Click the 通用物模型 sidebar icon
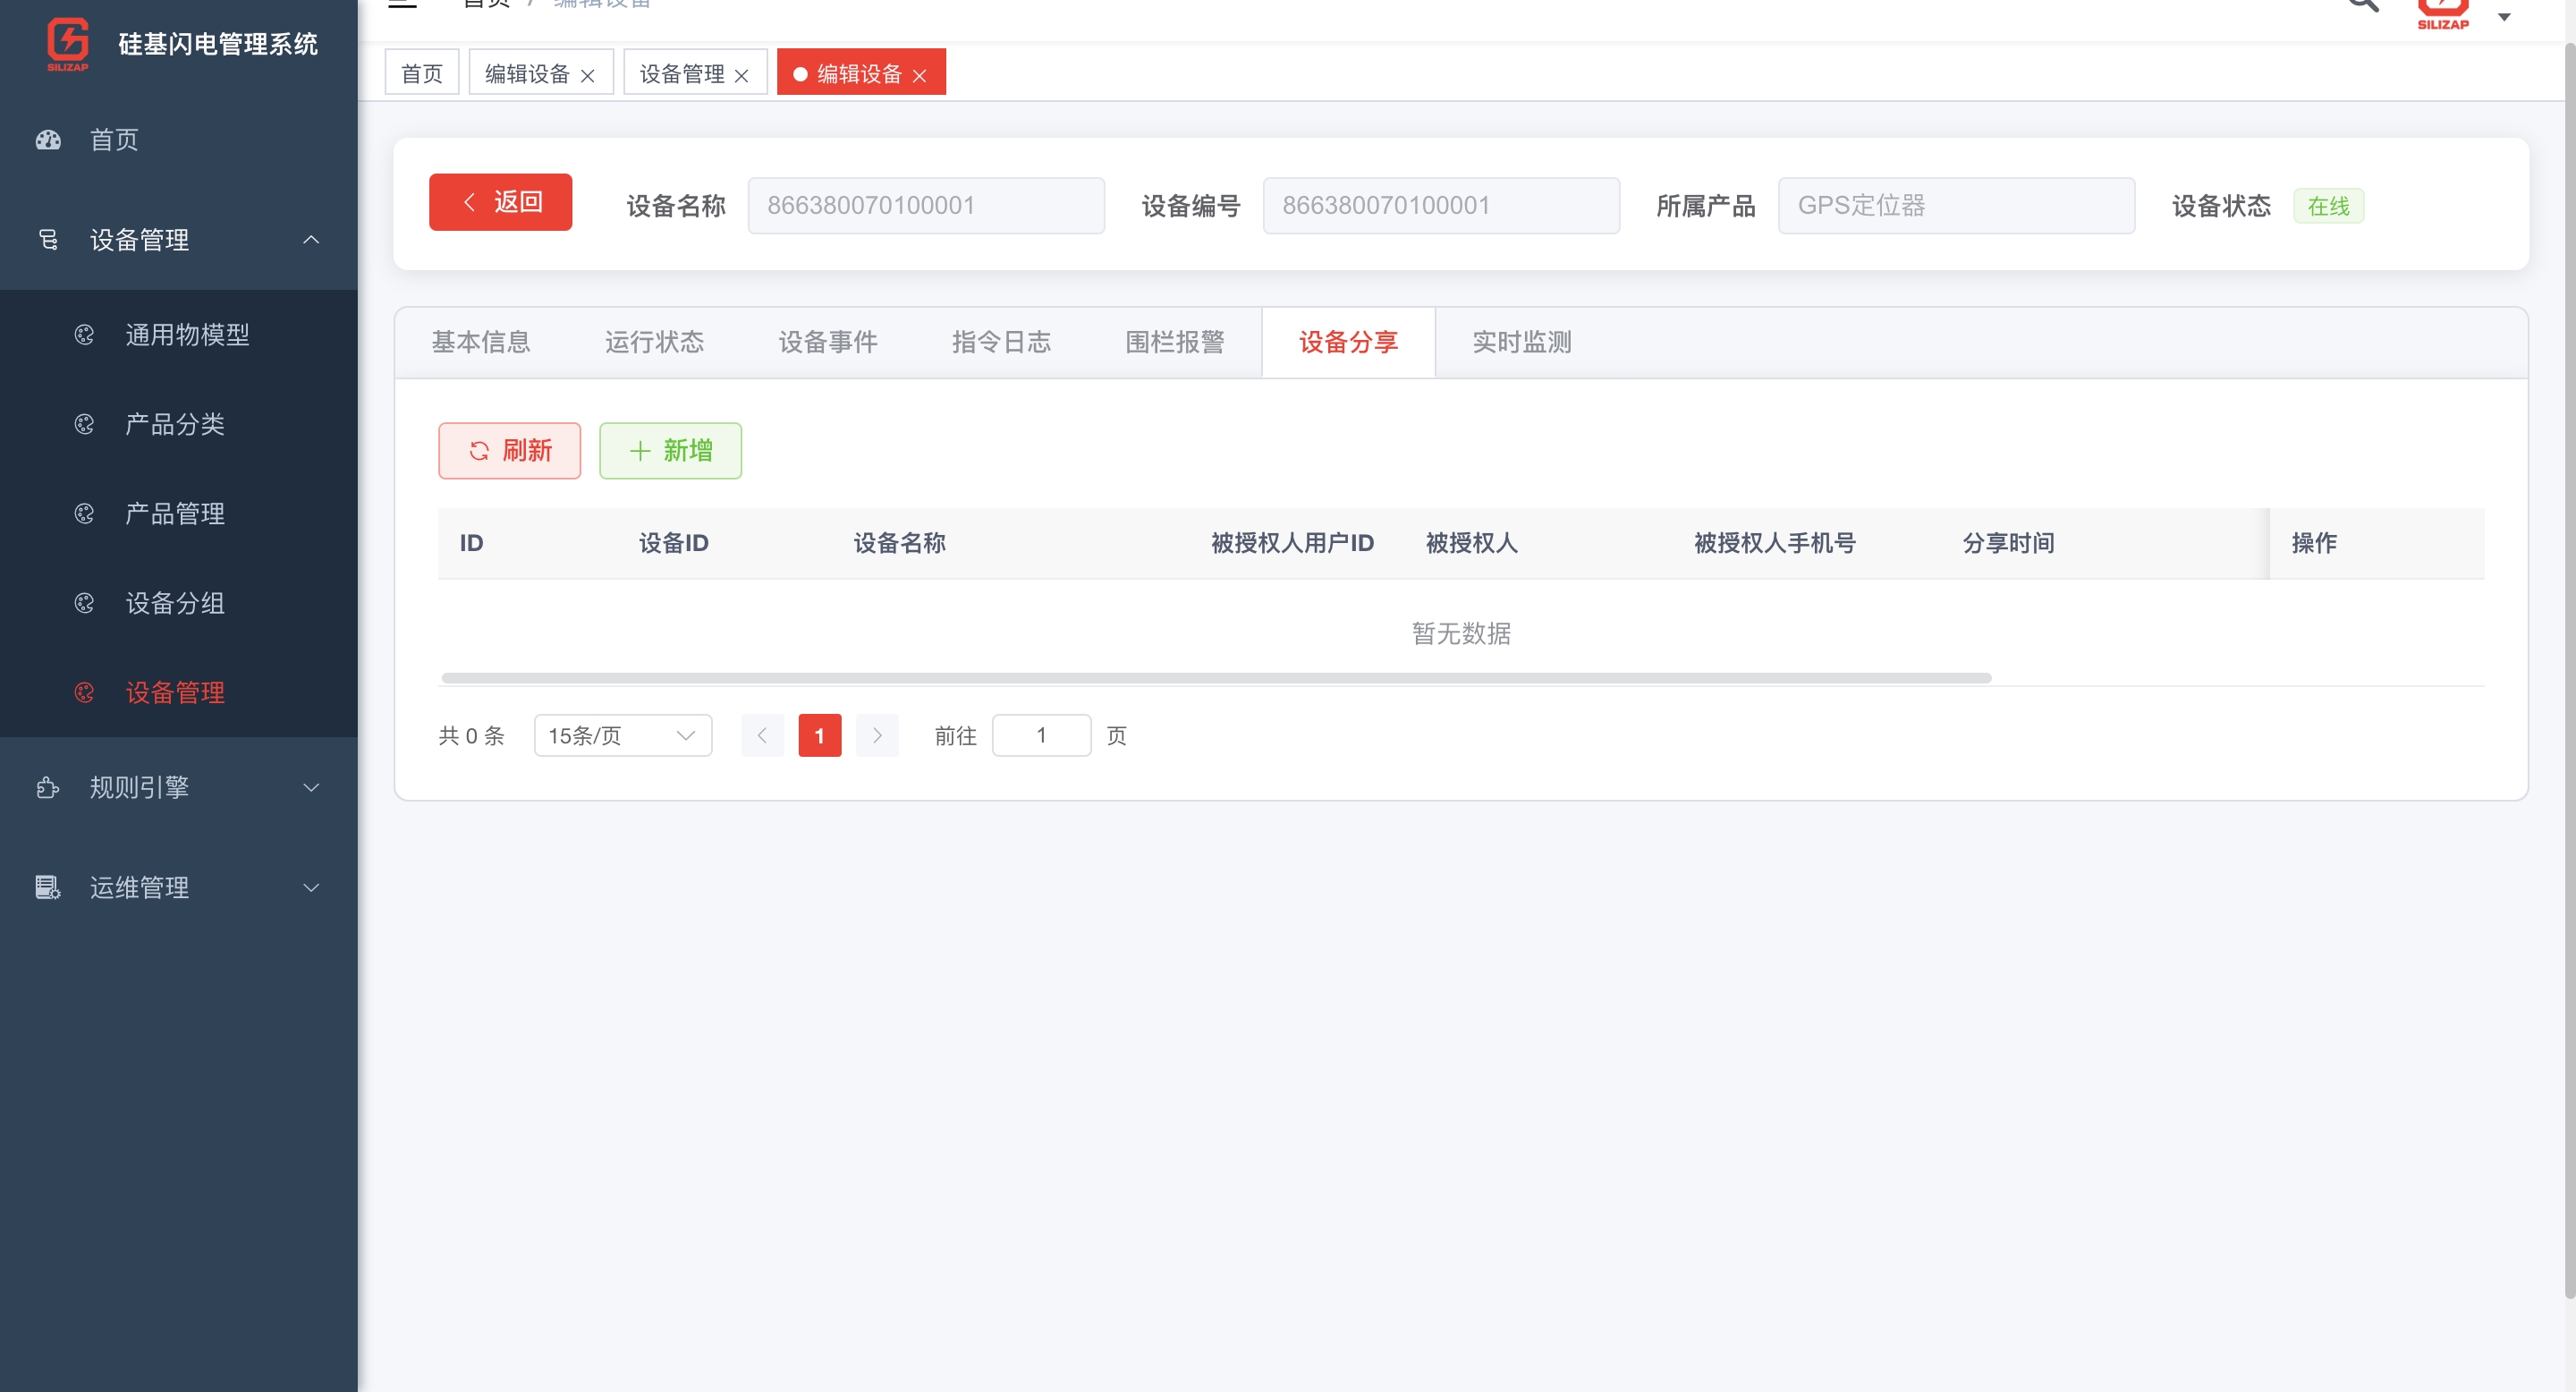Screen dimensions: 2576x1392 tap(85, 335)
